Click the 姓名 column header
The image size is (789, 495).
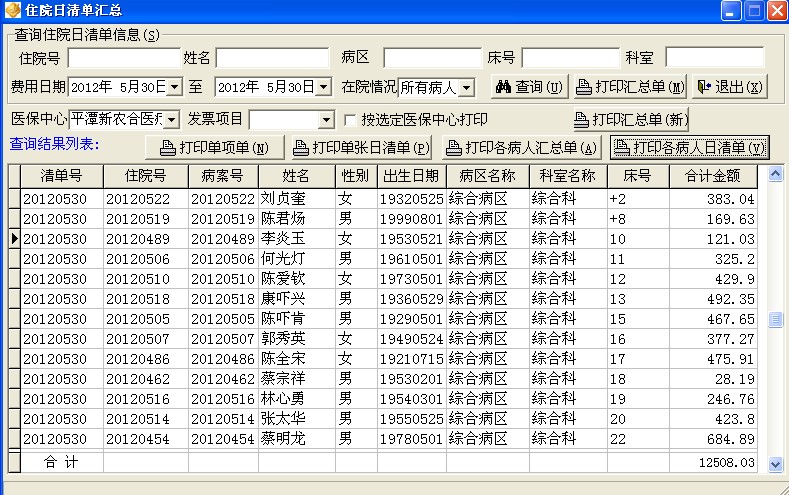296,176
